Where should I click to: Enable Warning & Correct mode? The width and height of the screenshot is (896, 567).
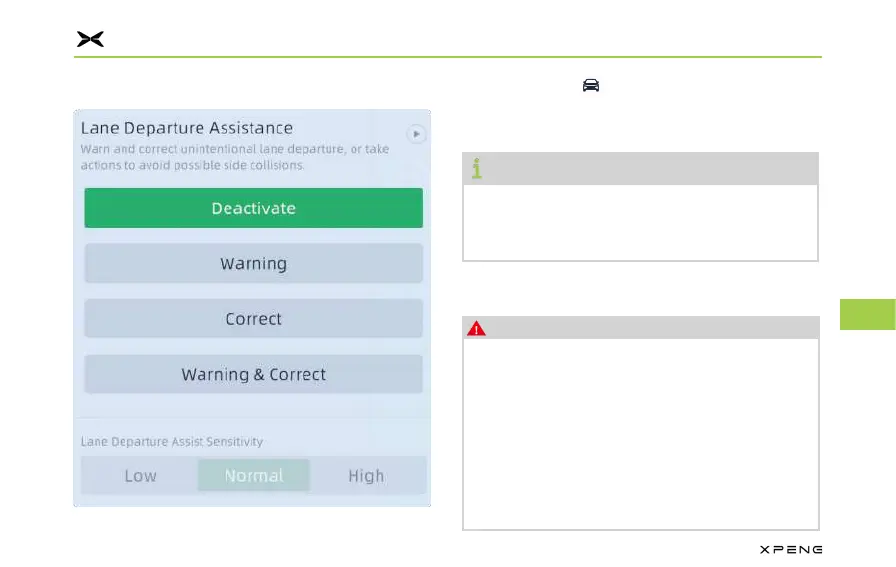click(x=254, y=374)
